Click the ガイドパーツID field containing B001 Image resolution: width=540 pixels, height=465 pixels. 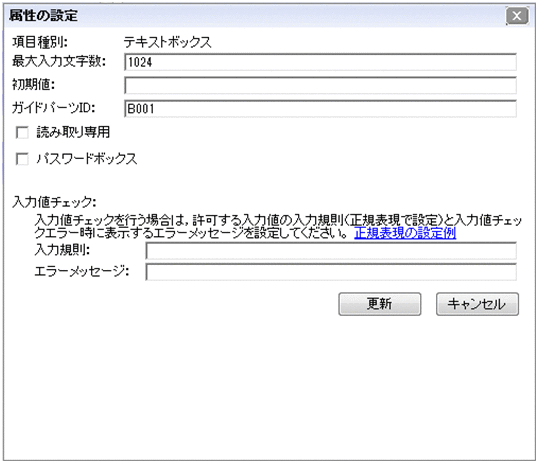click(320, 109)
